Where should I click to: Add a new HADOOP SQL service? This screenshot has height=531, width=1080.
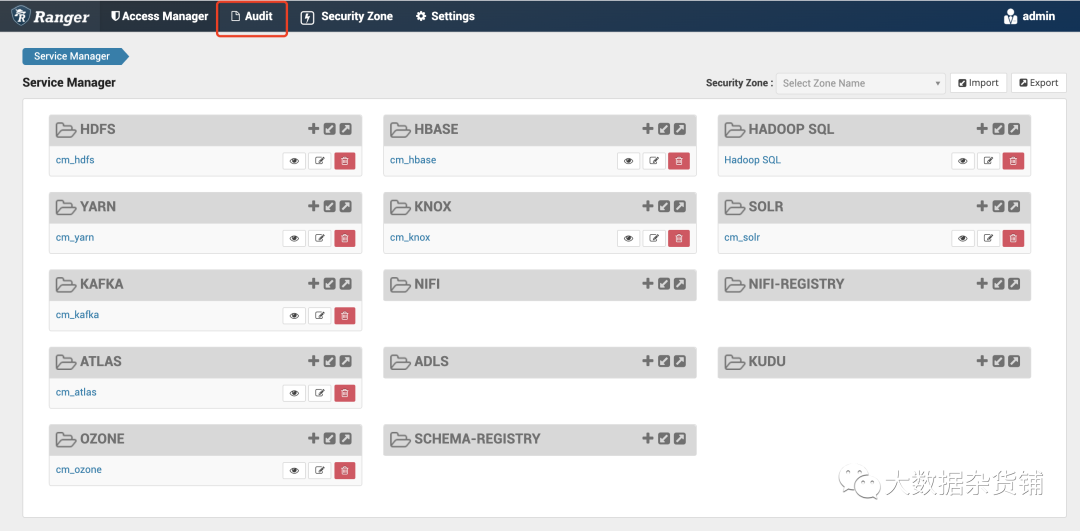click(982, 129)
